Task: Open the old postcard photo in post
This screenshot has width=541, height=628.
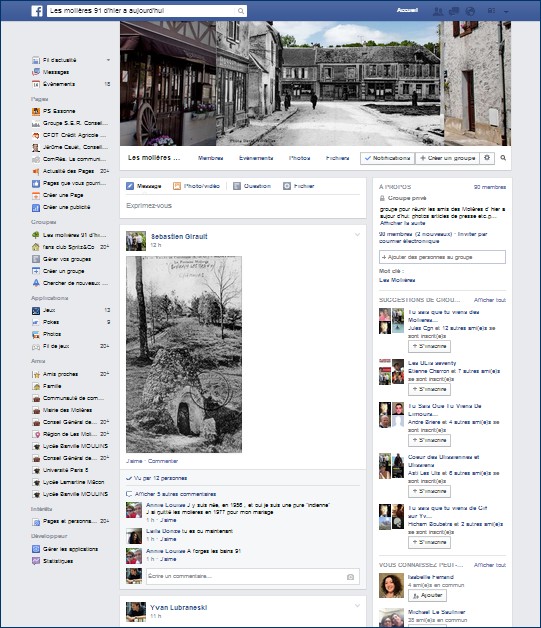Action: pos(184,354)
